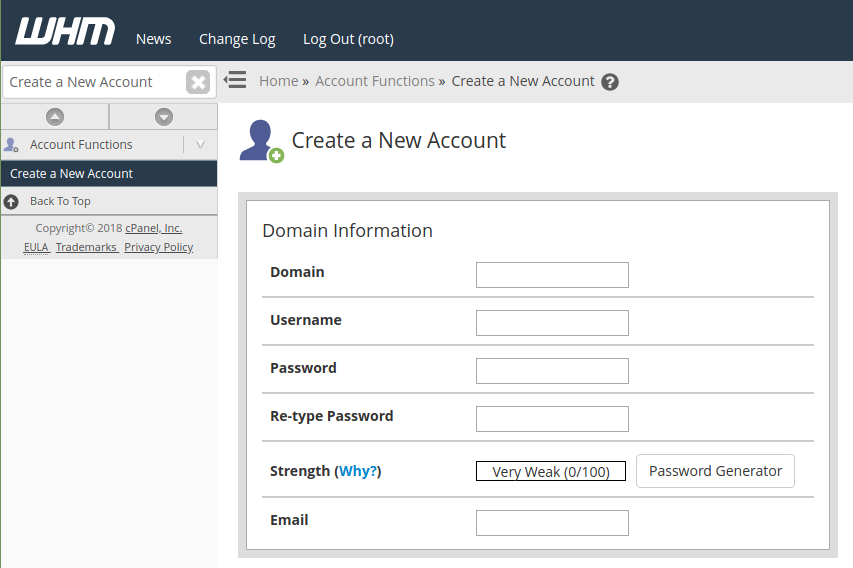
Task: Open the News menu item
Action: [x=154, y=39]
